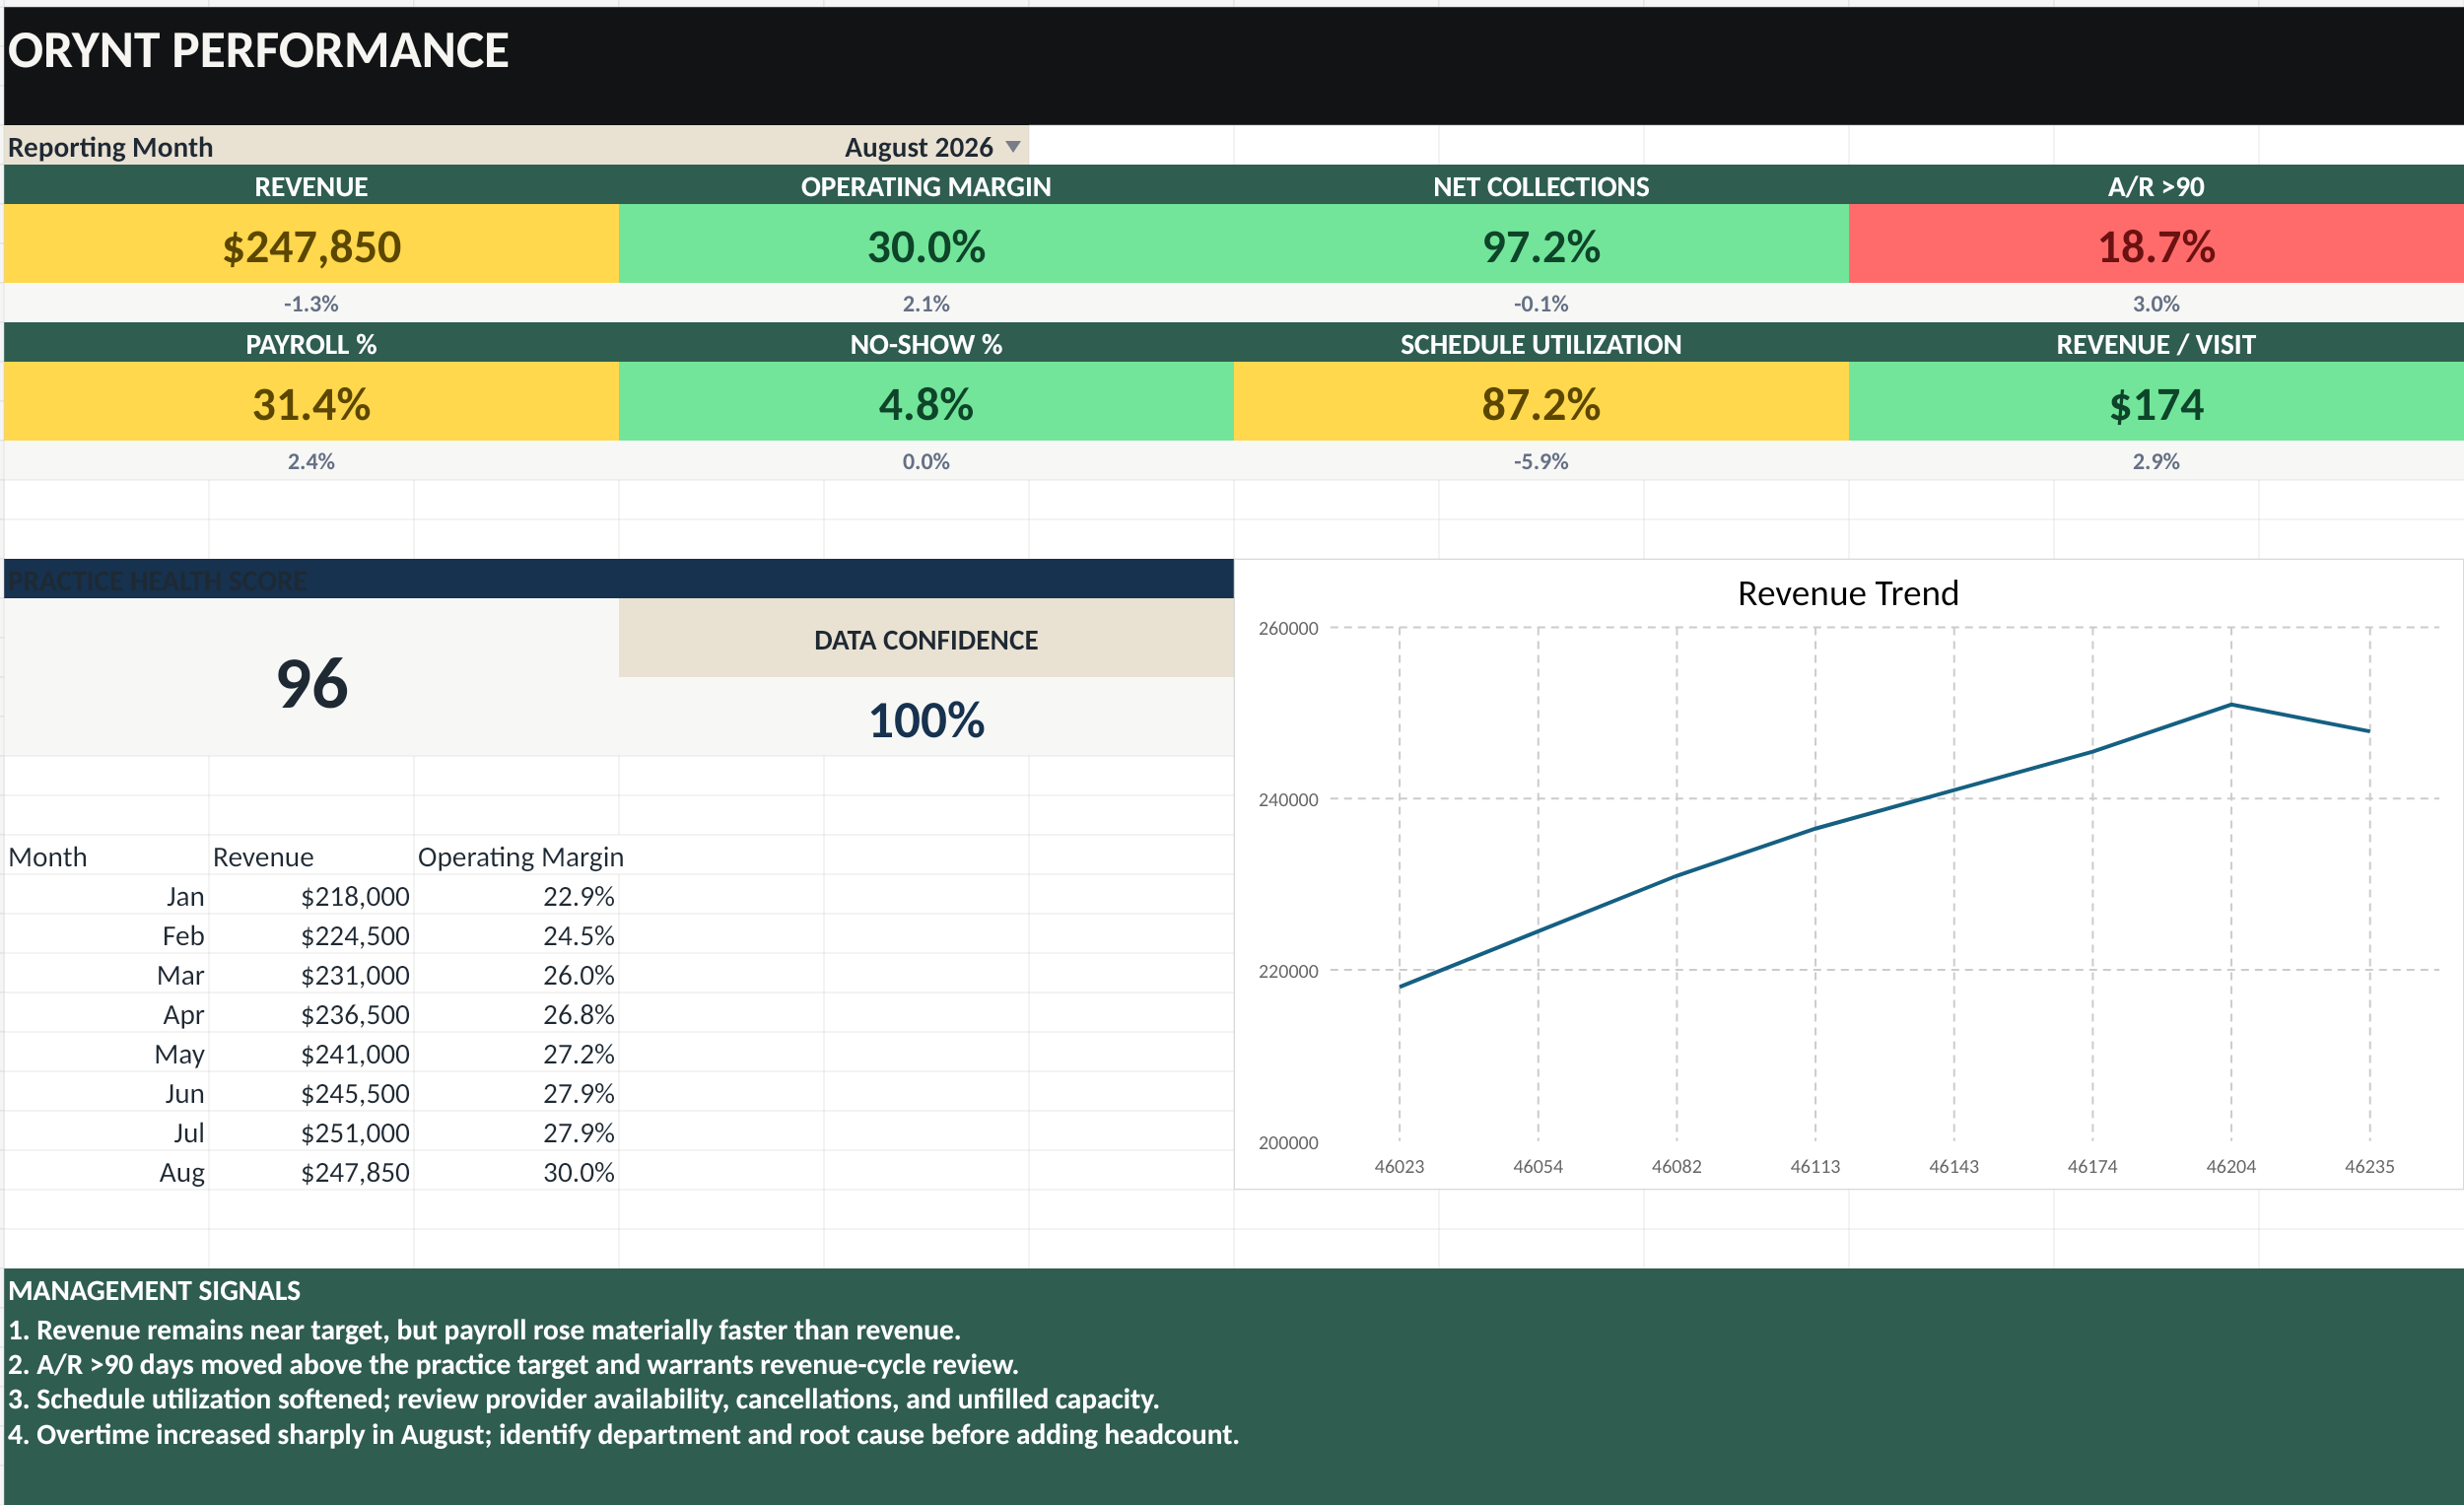Click the 46023 x-axis label

pos(1399,1166)
